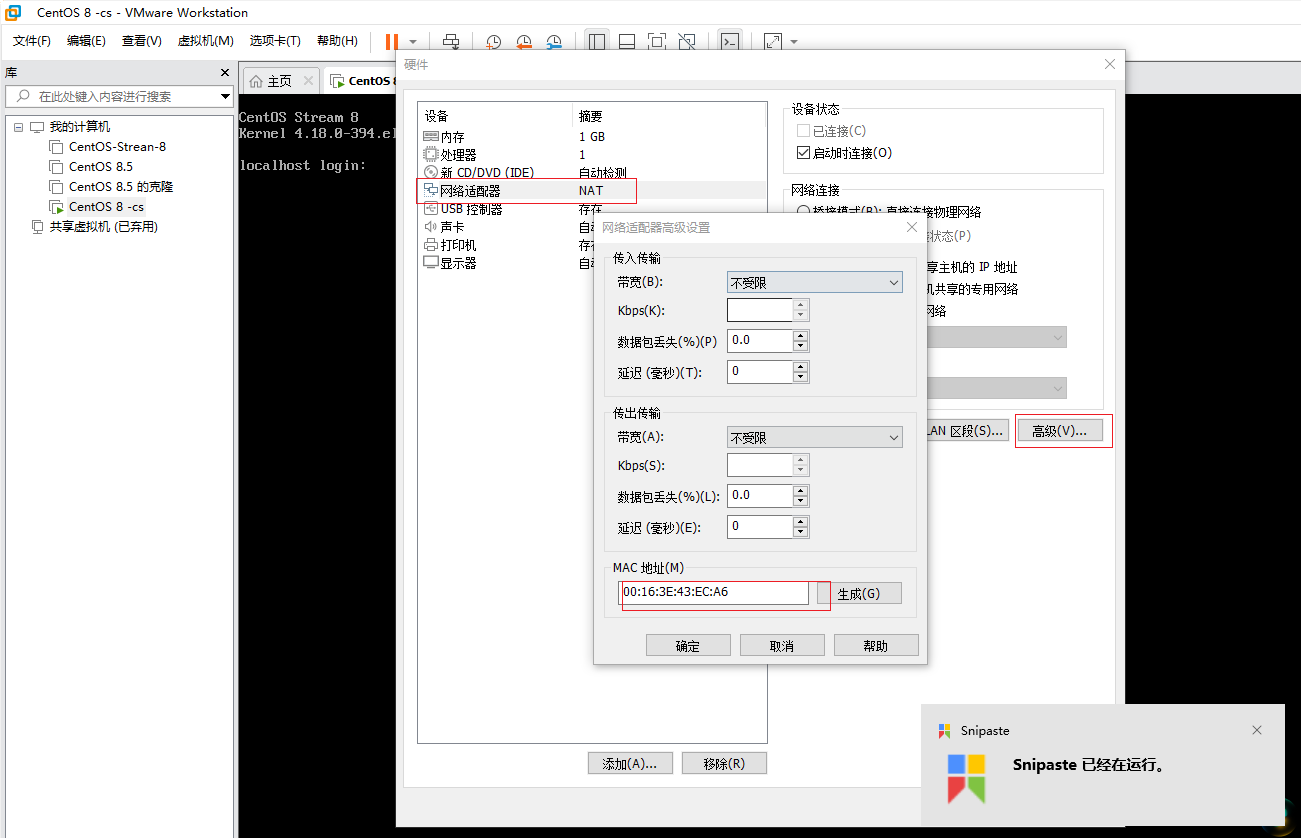Select CentOS 8.5 的克隆 VM
This screenshot has height=838, width=1301.
(121, 187)
